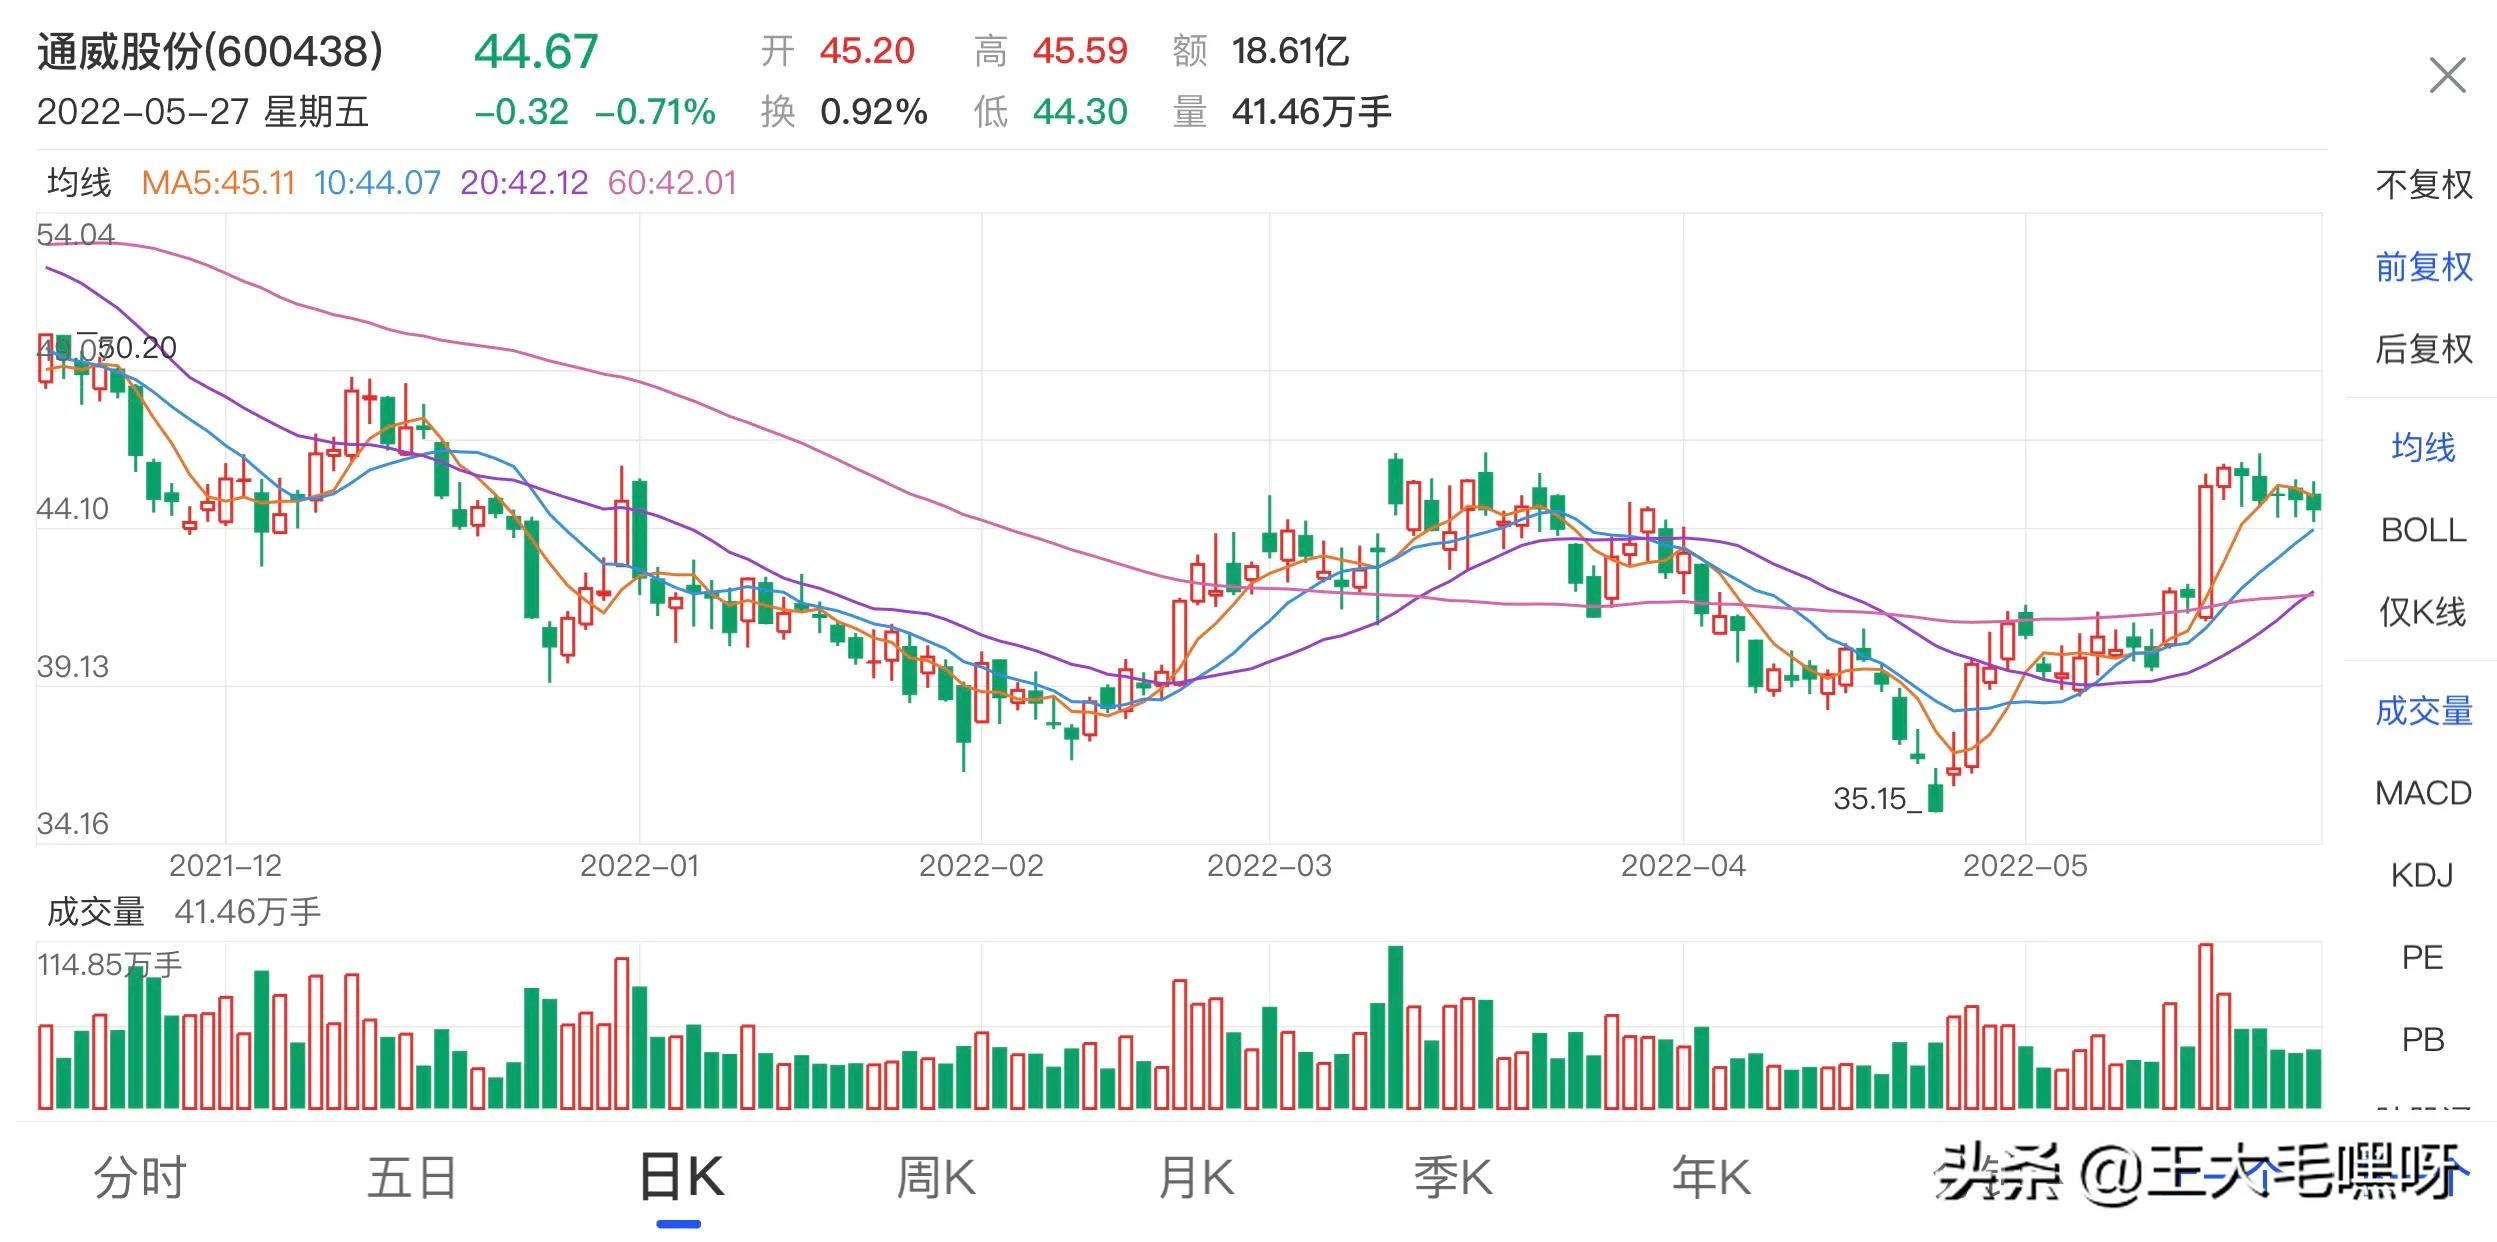Open the 分时 intraday tab
The height and width of the screenshot is (1242, 2497).
pyautogui.click(x=140, y=1177)
